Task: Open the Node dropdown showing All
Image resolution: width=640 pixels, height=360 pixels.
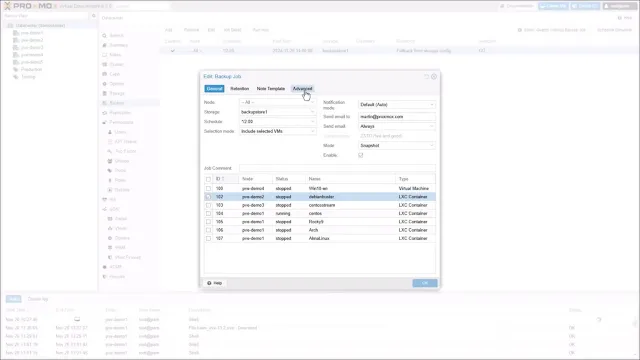Action: (x=278, y=102)
